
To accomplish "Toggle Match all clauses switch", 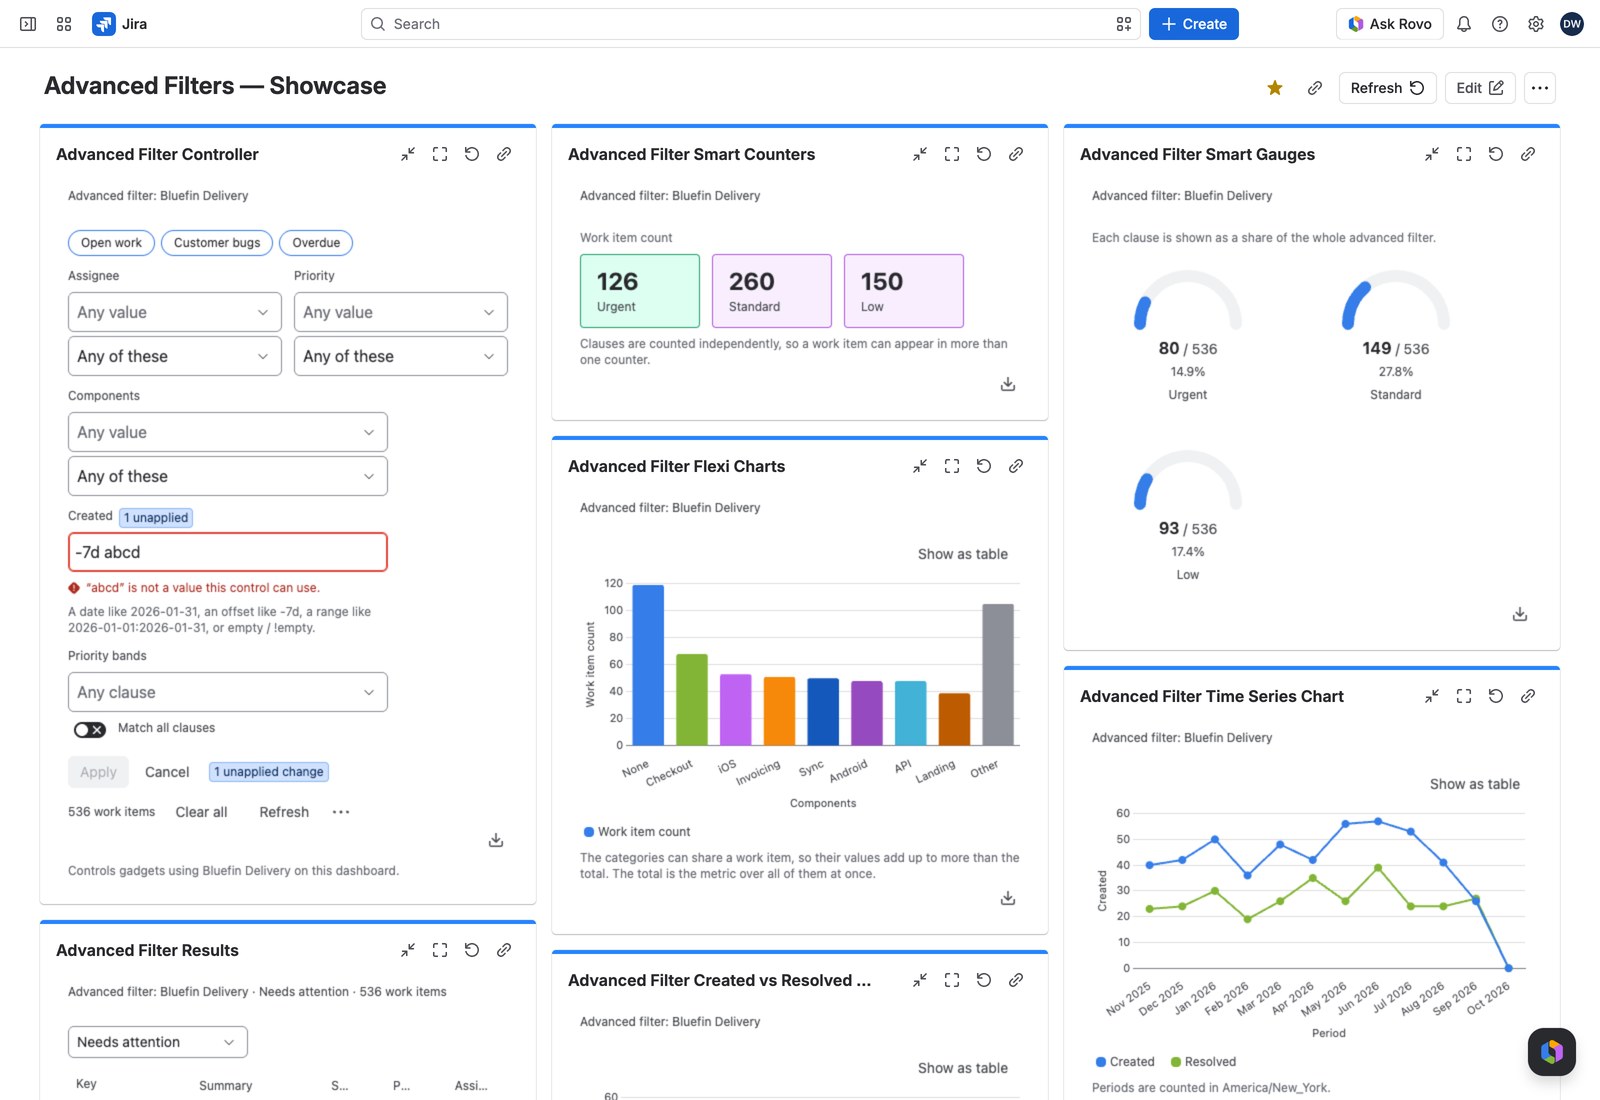I will click(90, 729).
